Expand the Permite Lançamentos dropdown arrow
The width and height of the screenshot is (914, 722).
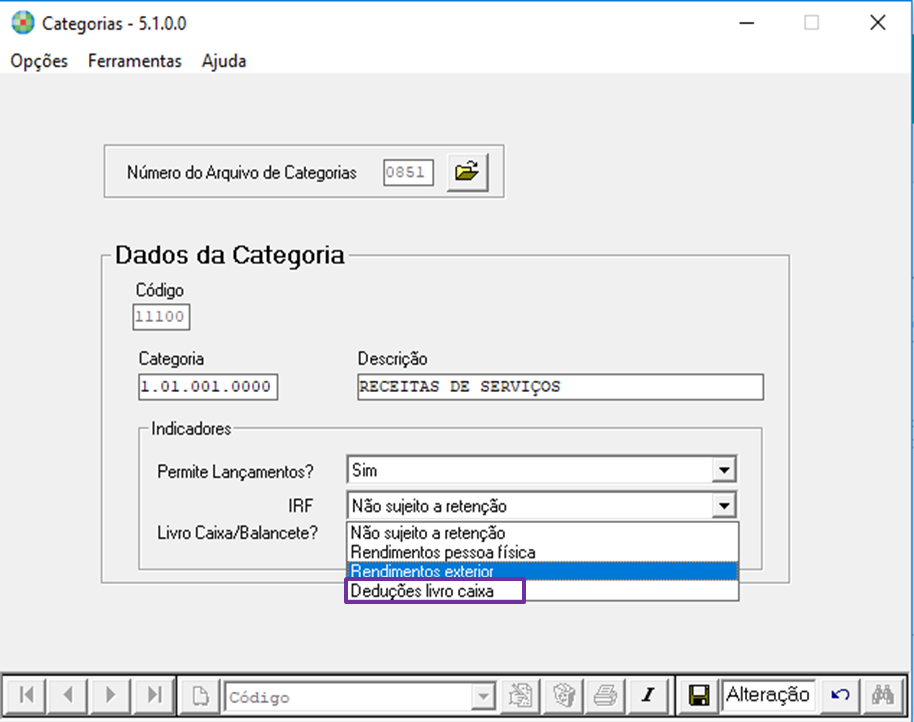[723, 470]
